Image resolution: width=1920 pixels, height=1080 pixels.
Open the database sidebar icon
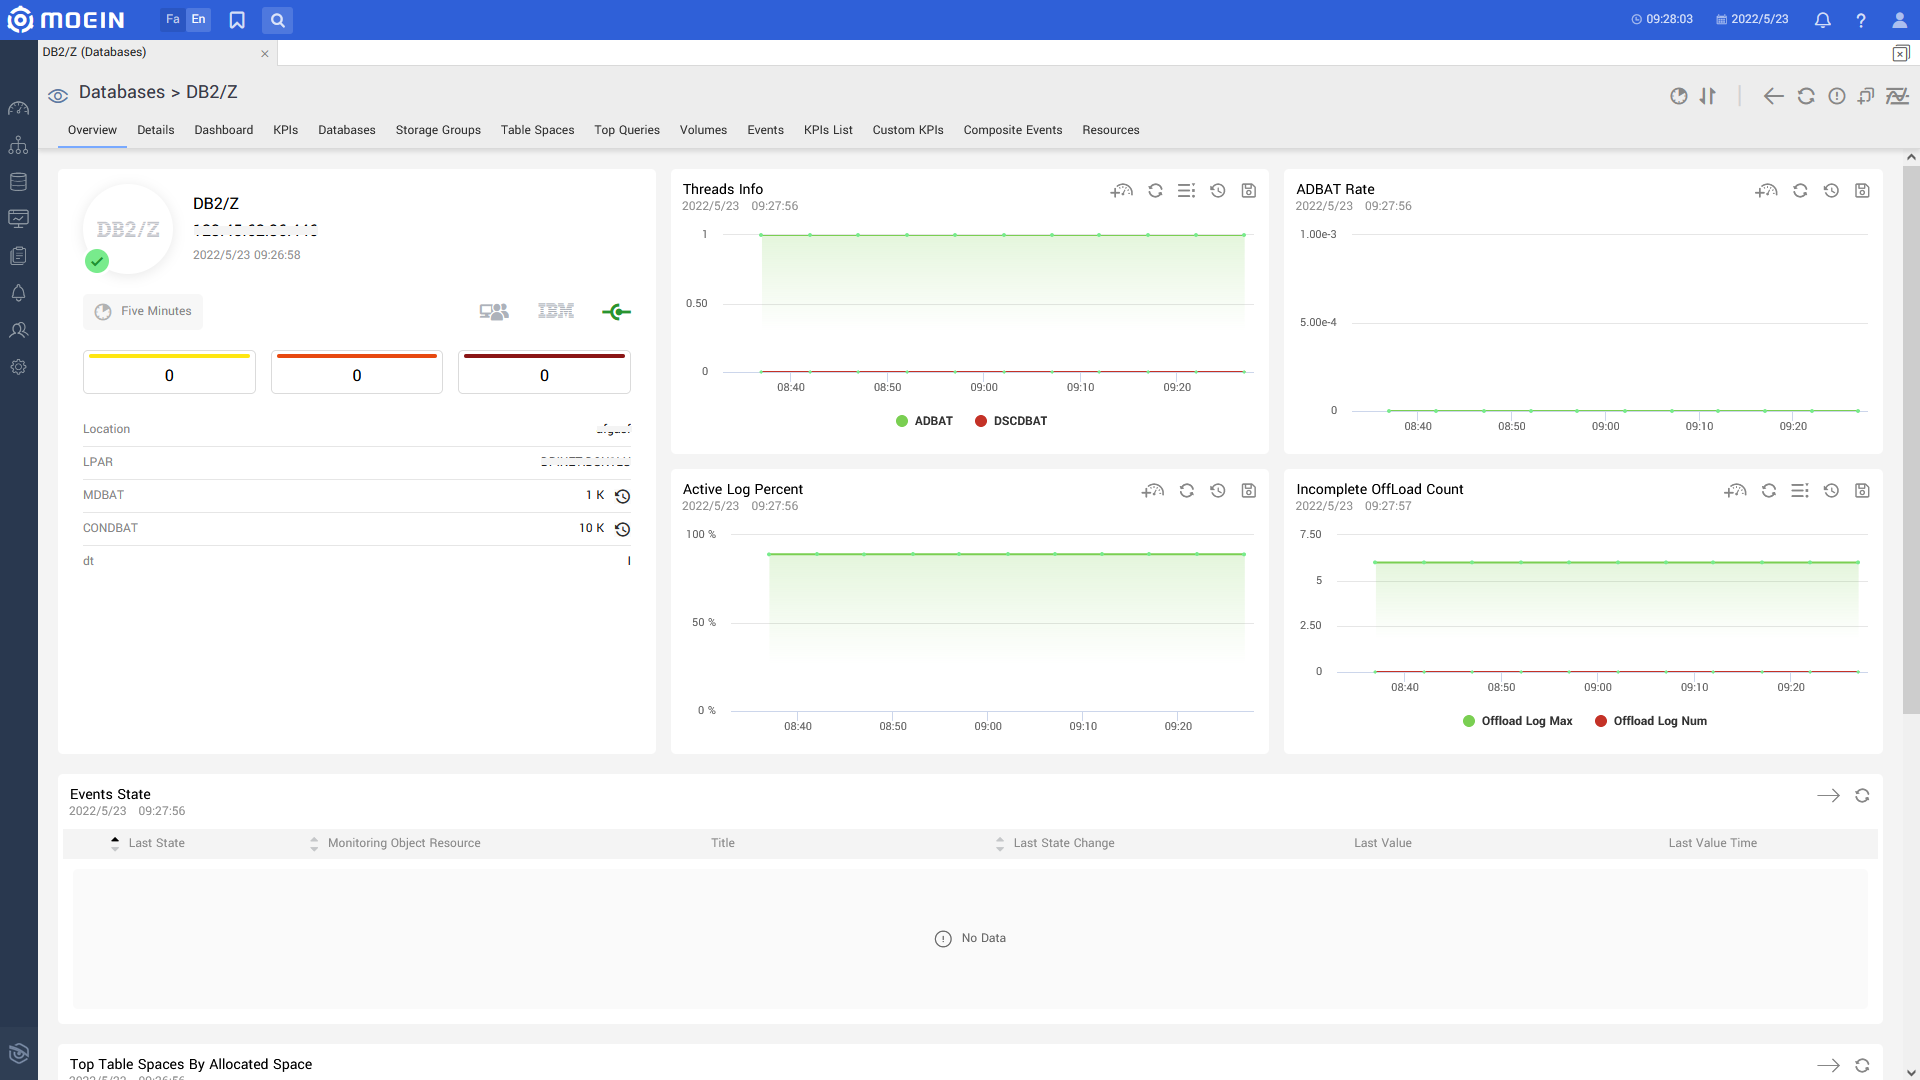[18, 182]
